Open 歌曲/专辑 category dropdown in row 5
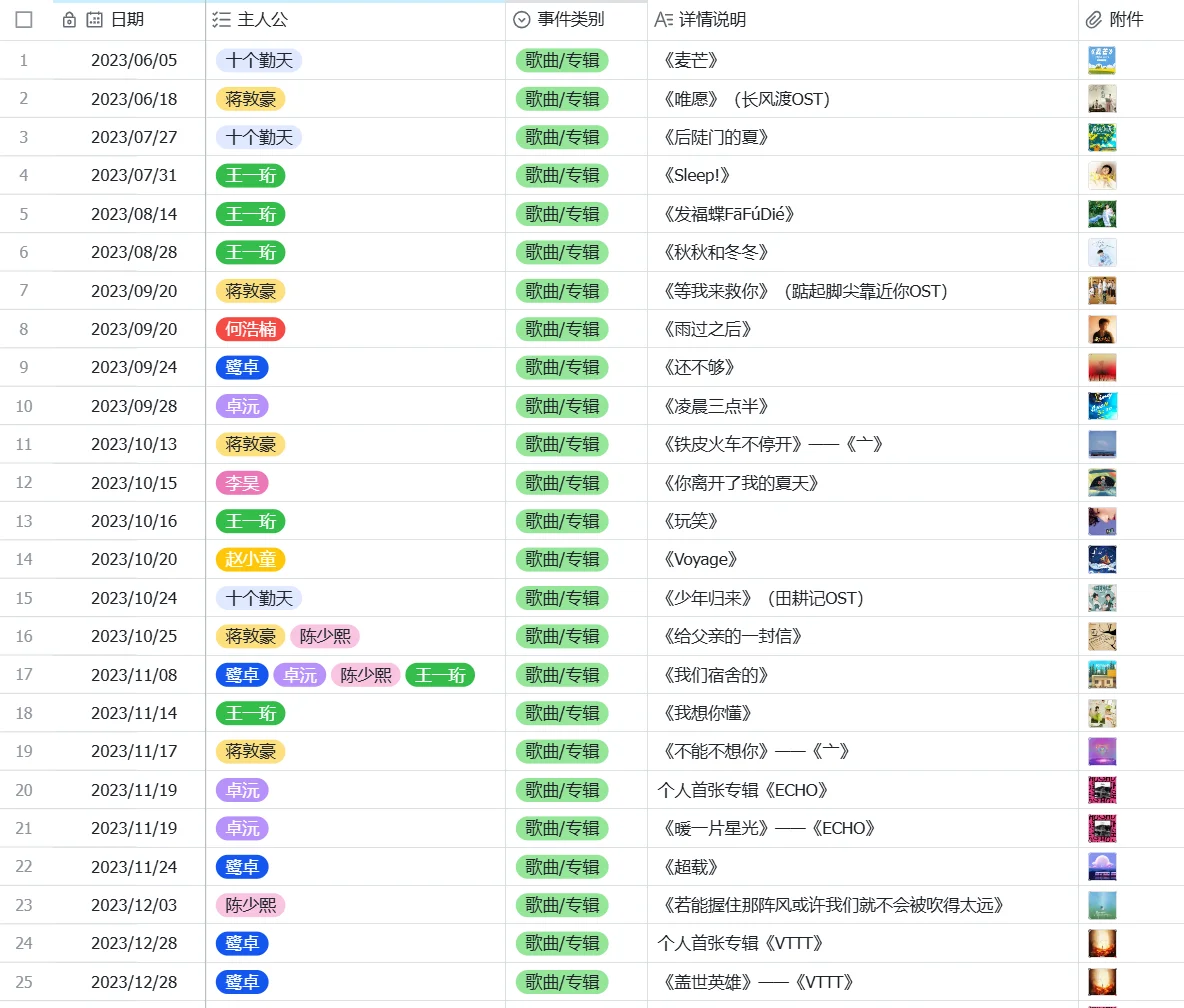The image size is (1184, 1008). pyautogui.click(x=562, y=214)
